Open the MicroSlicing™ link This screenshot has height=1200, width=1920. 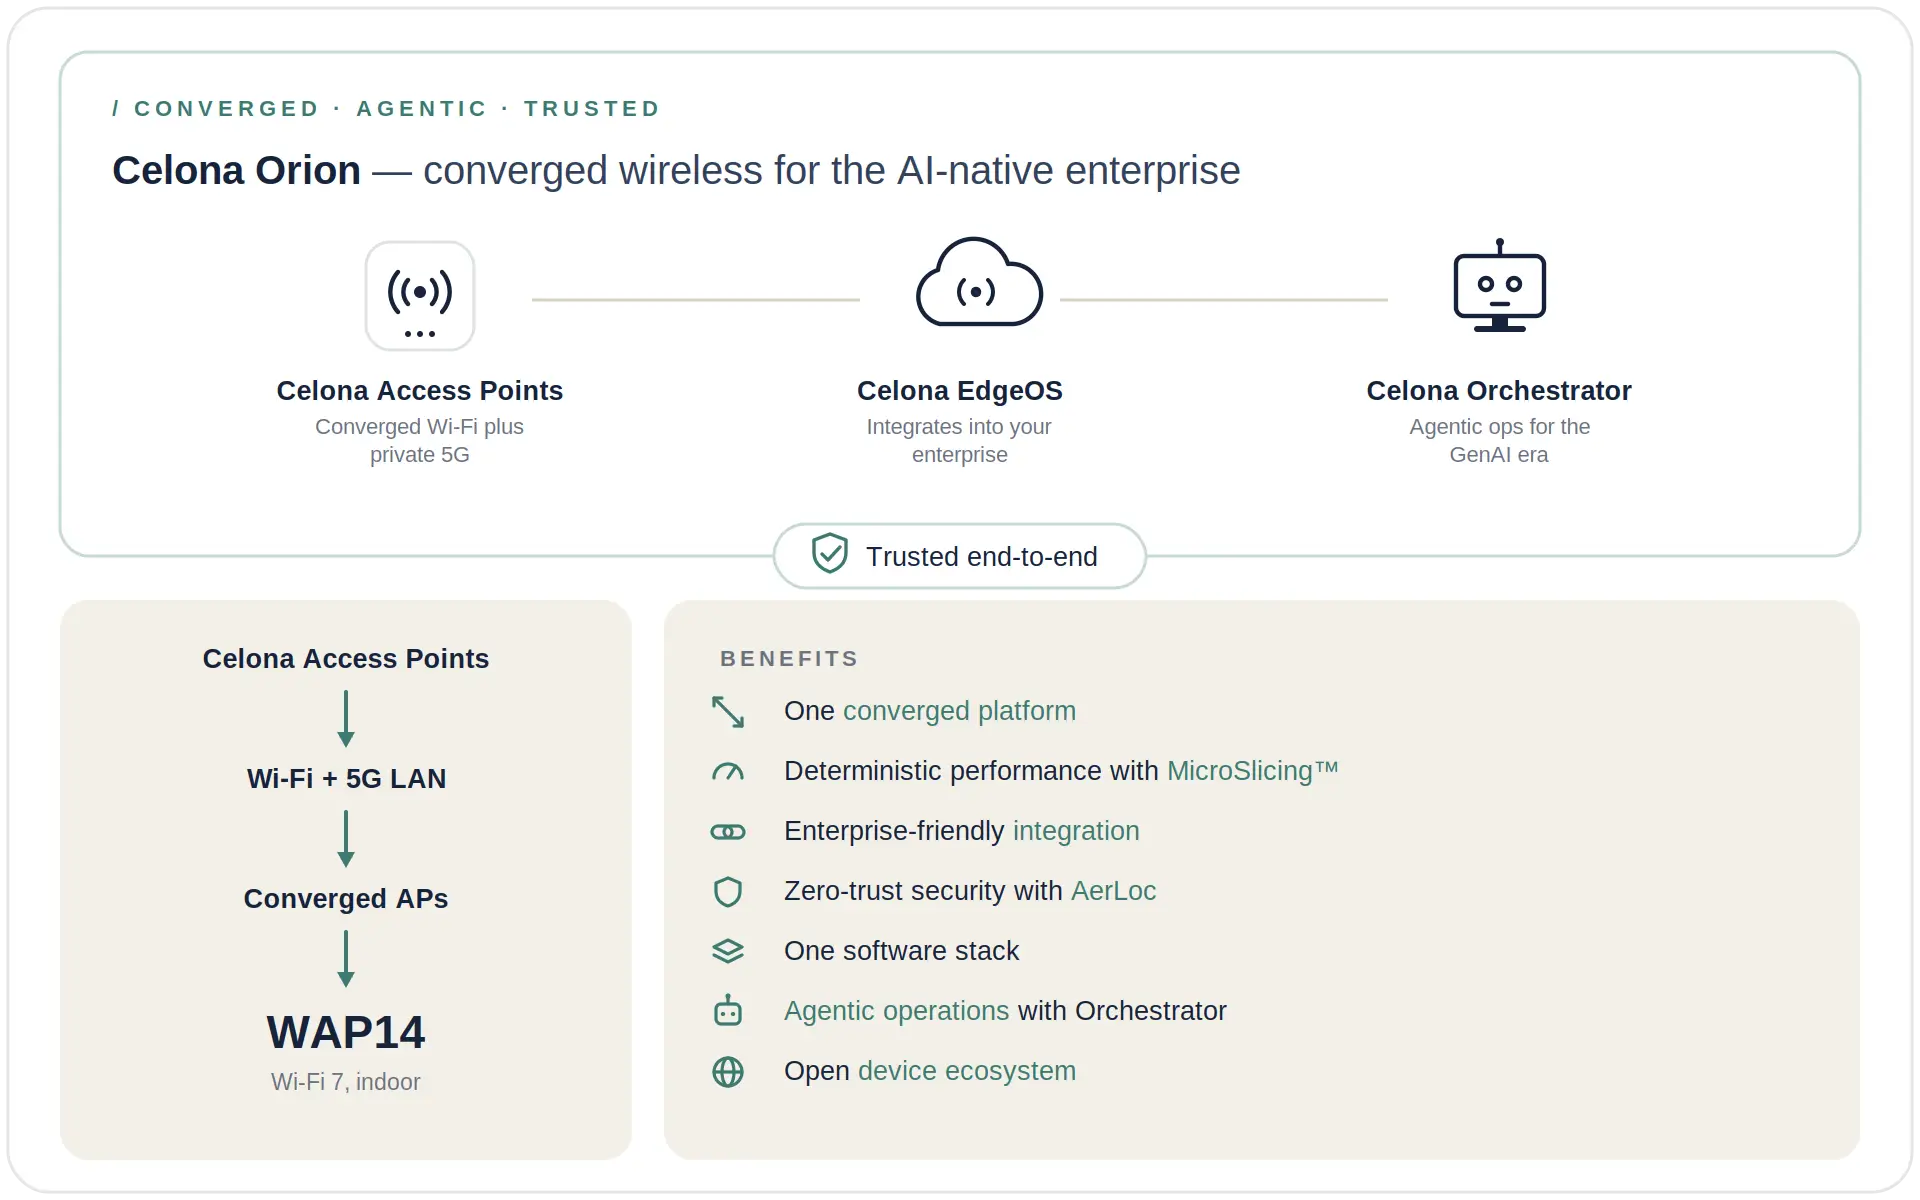pos(1253,771)
